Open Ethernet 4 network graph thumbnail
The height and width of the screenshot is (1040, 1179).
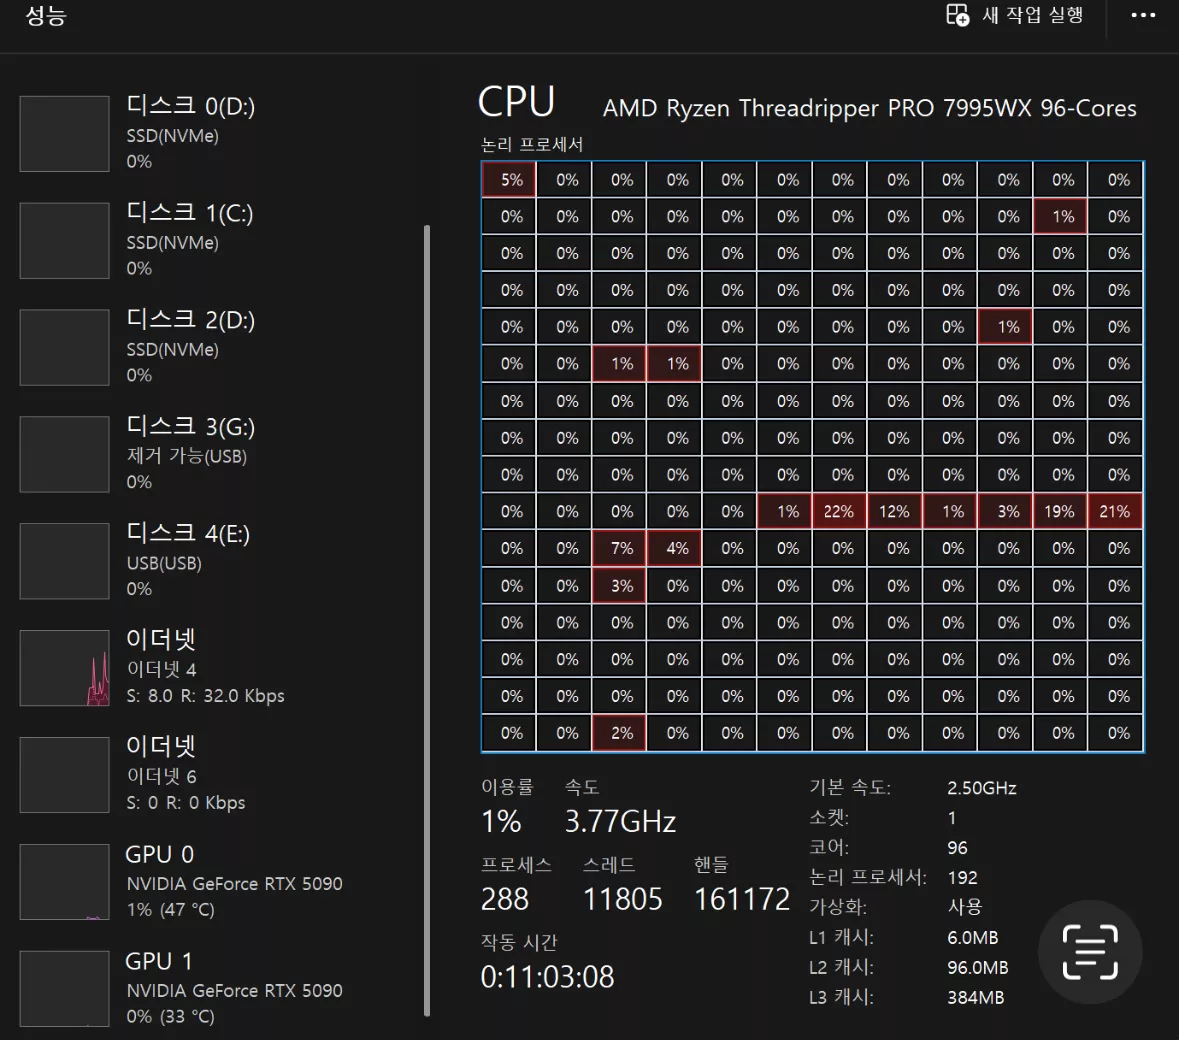pos(65,668)
